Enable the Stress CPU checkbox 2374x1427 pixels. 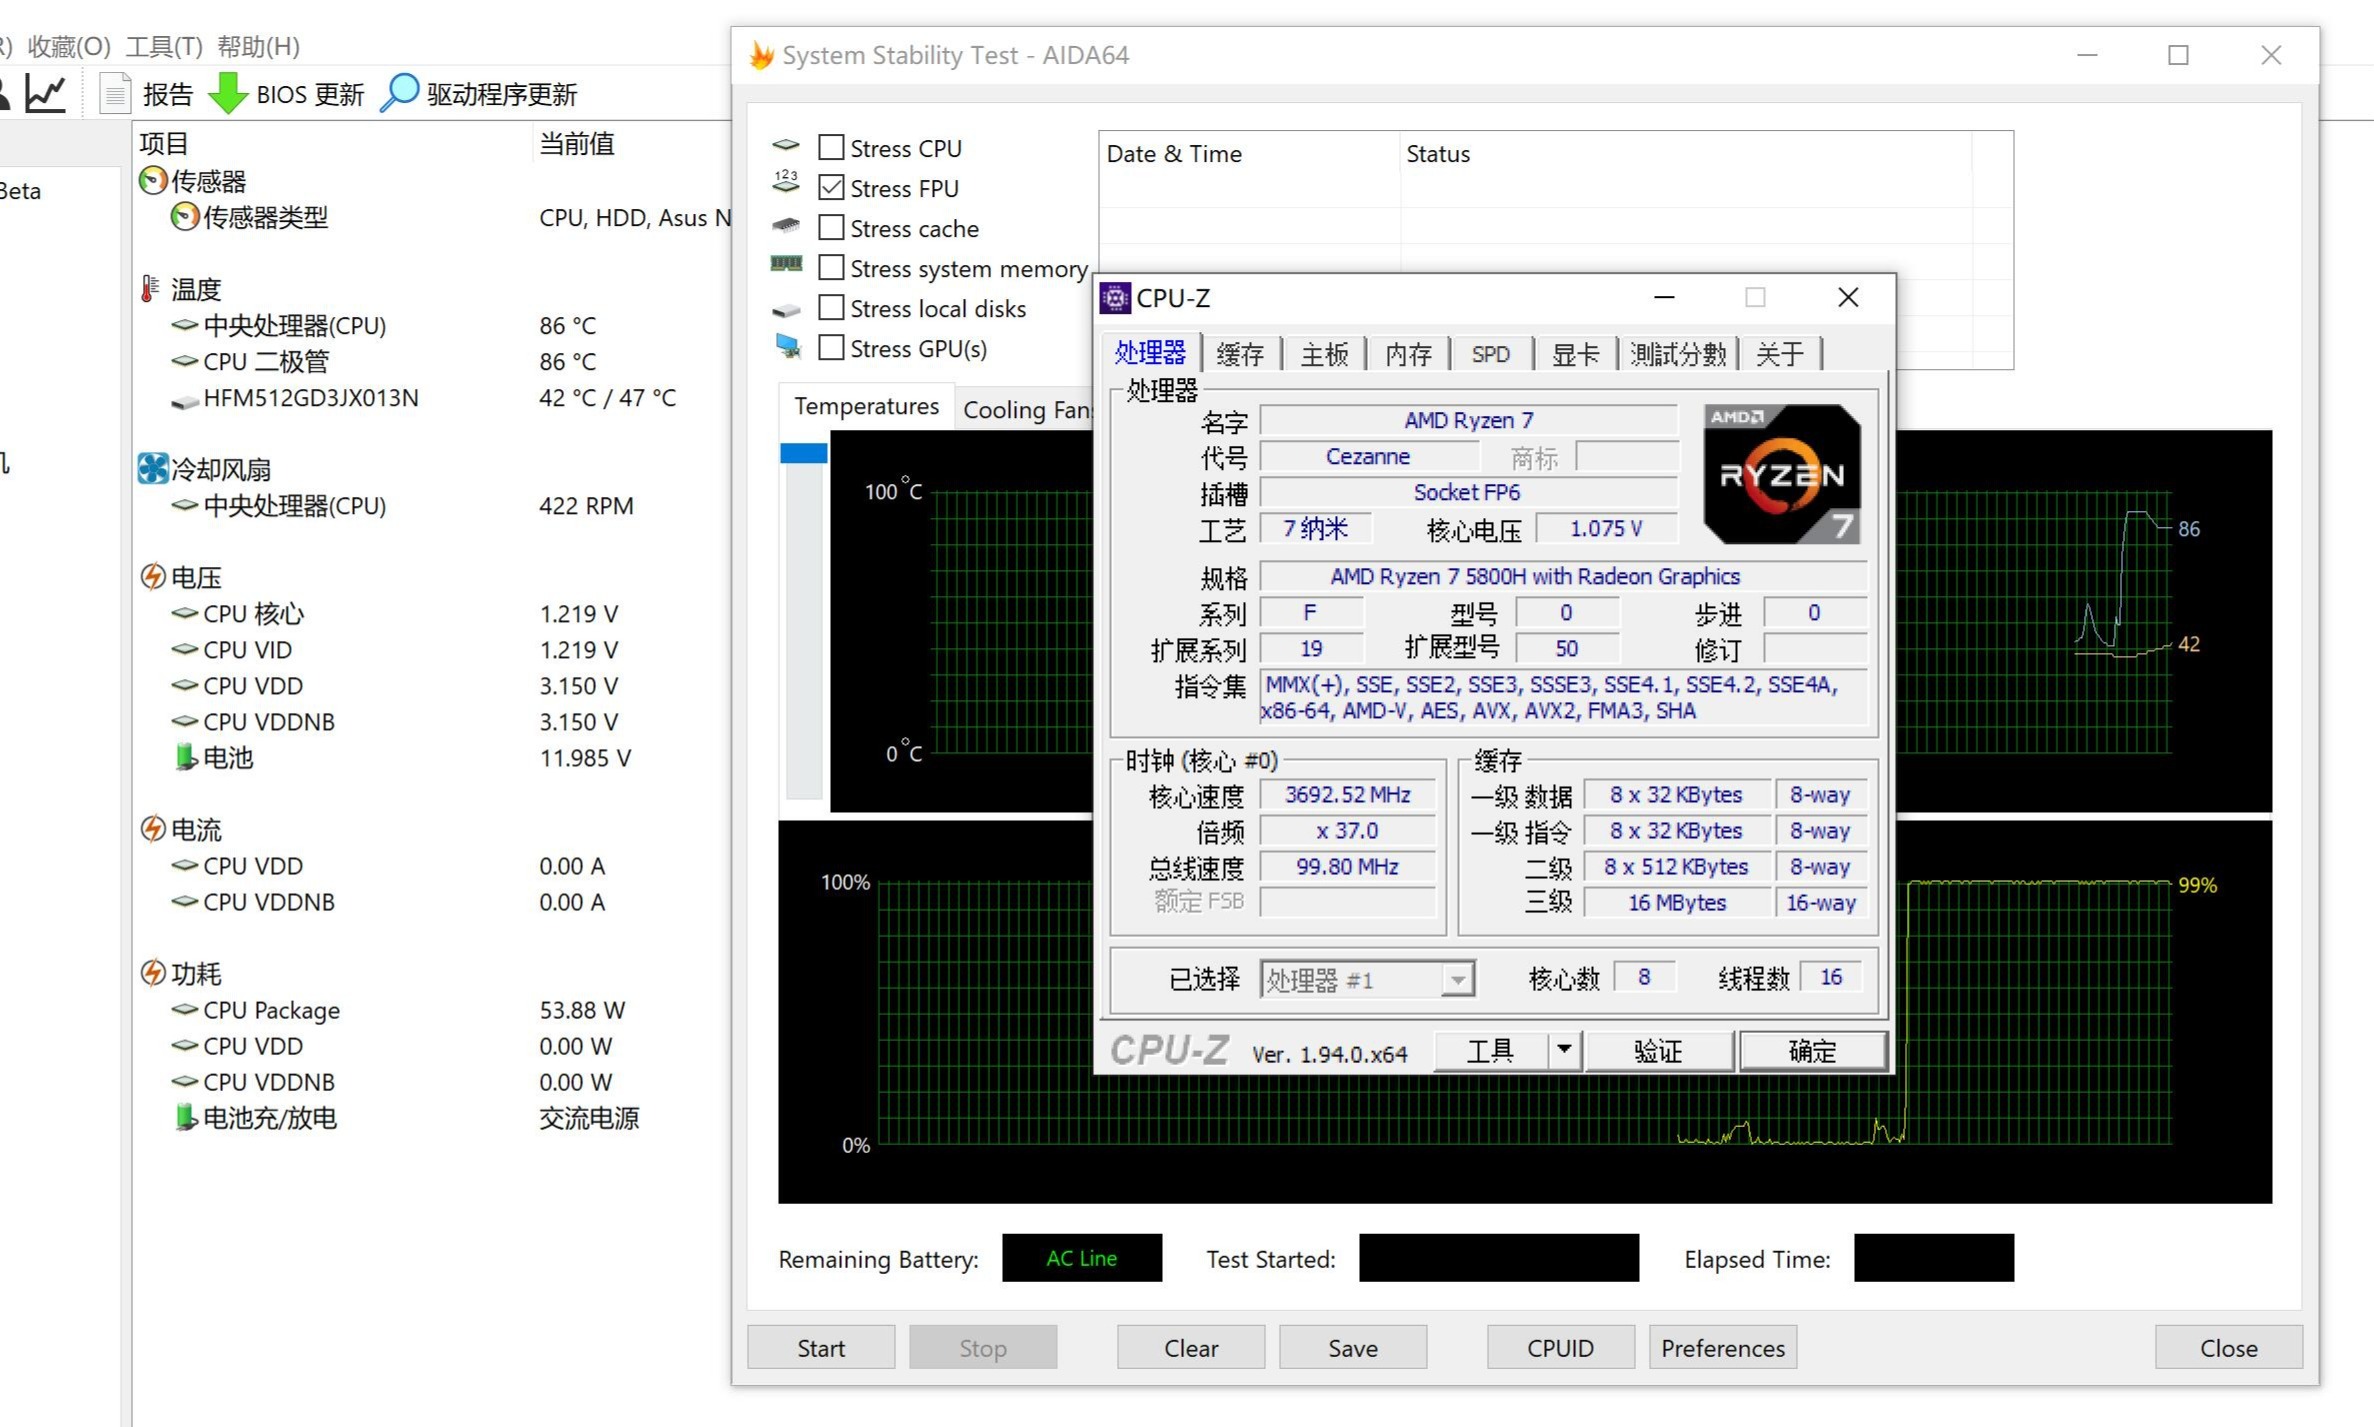[x=831, y=147]
